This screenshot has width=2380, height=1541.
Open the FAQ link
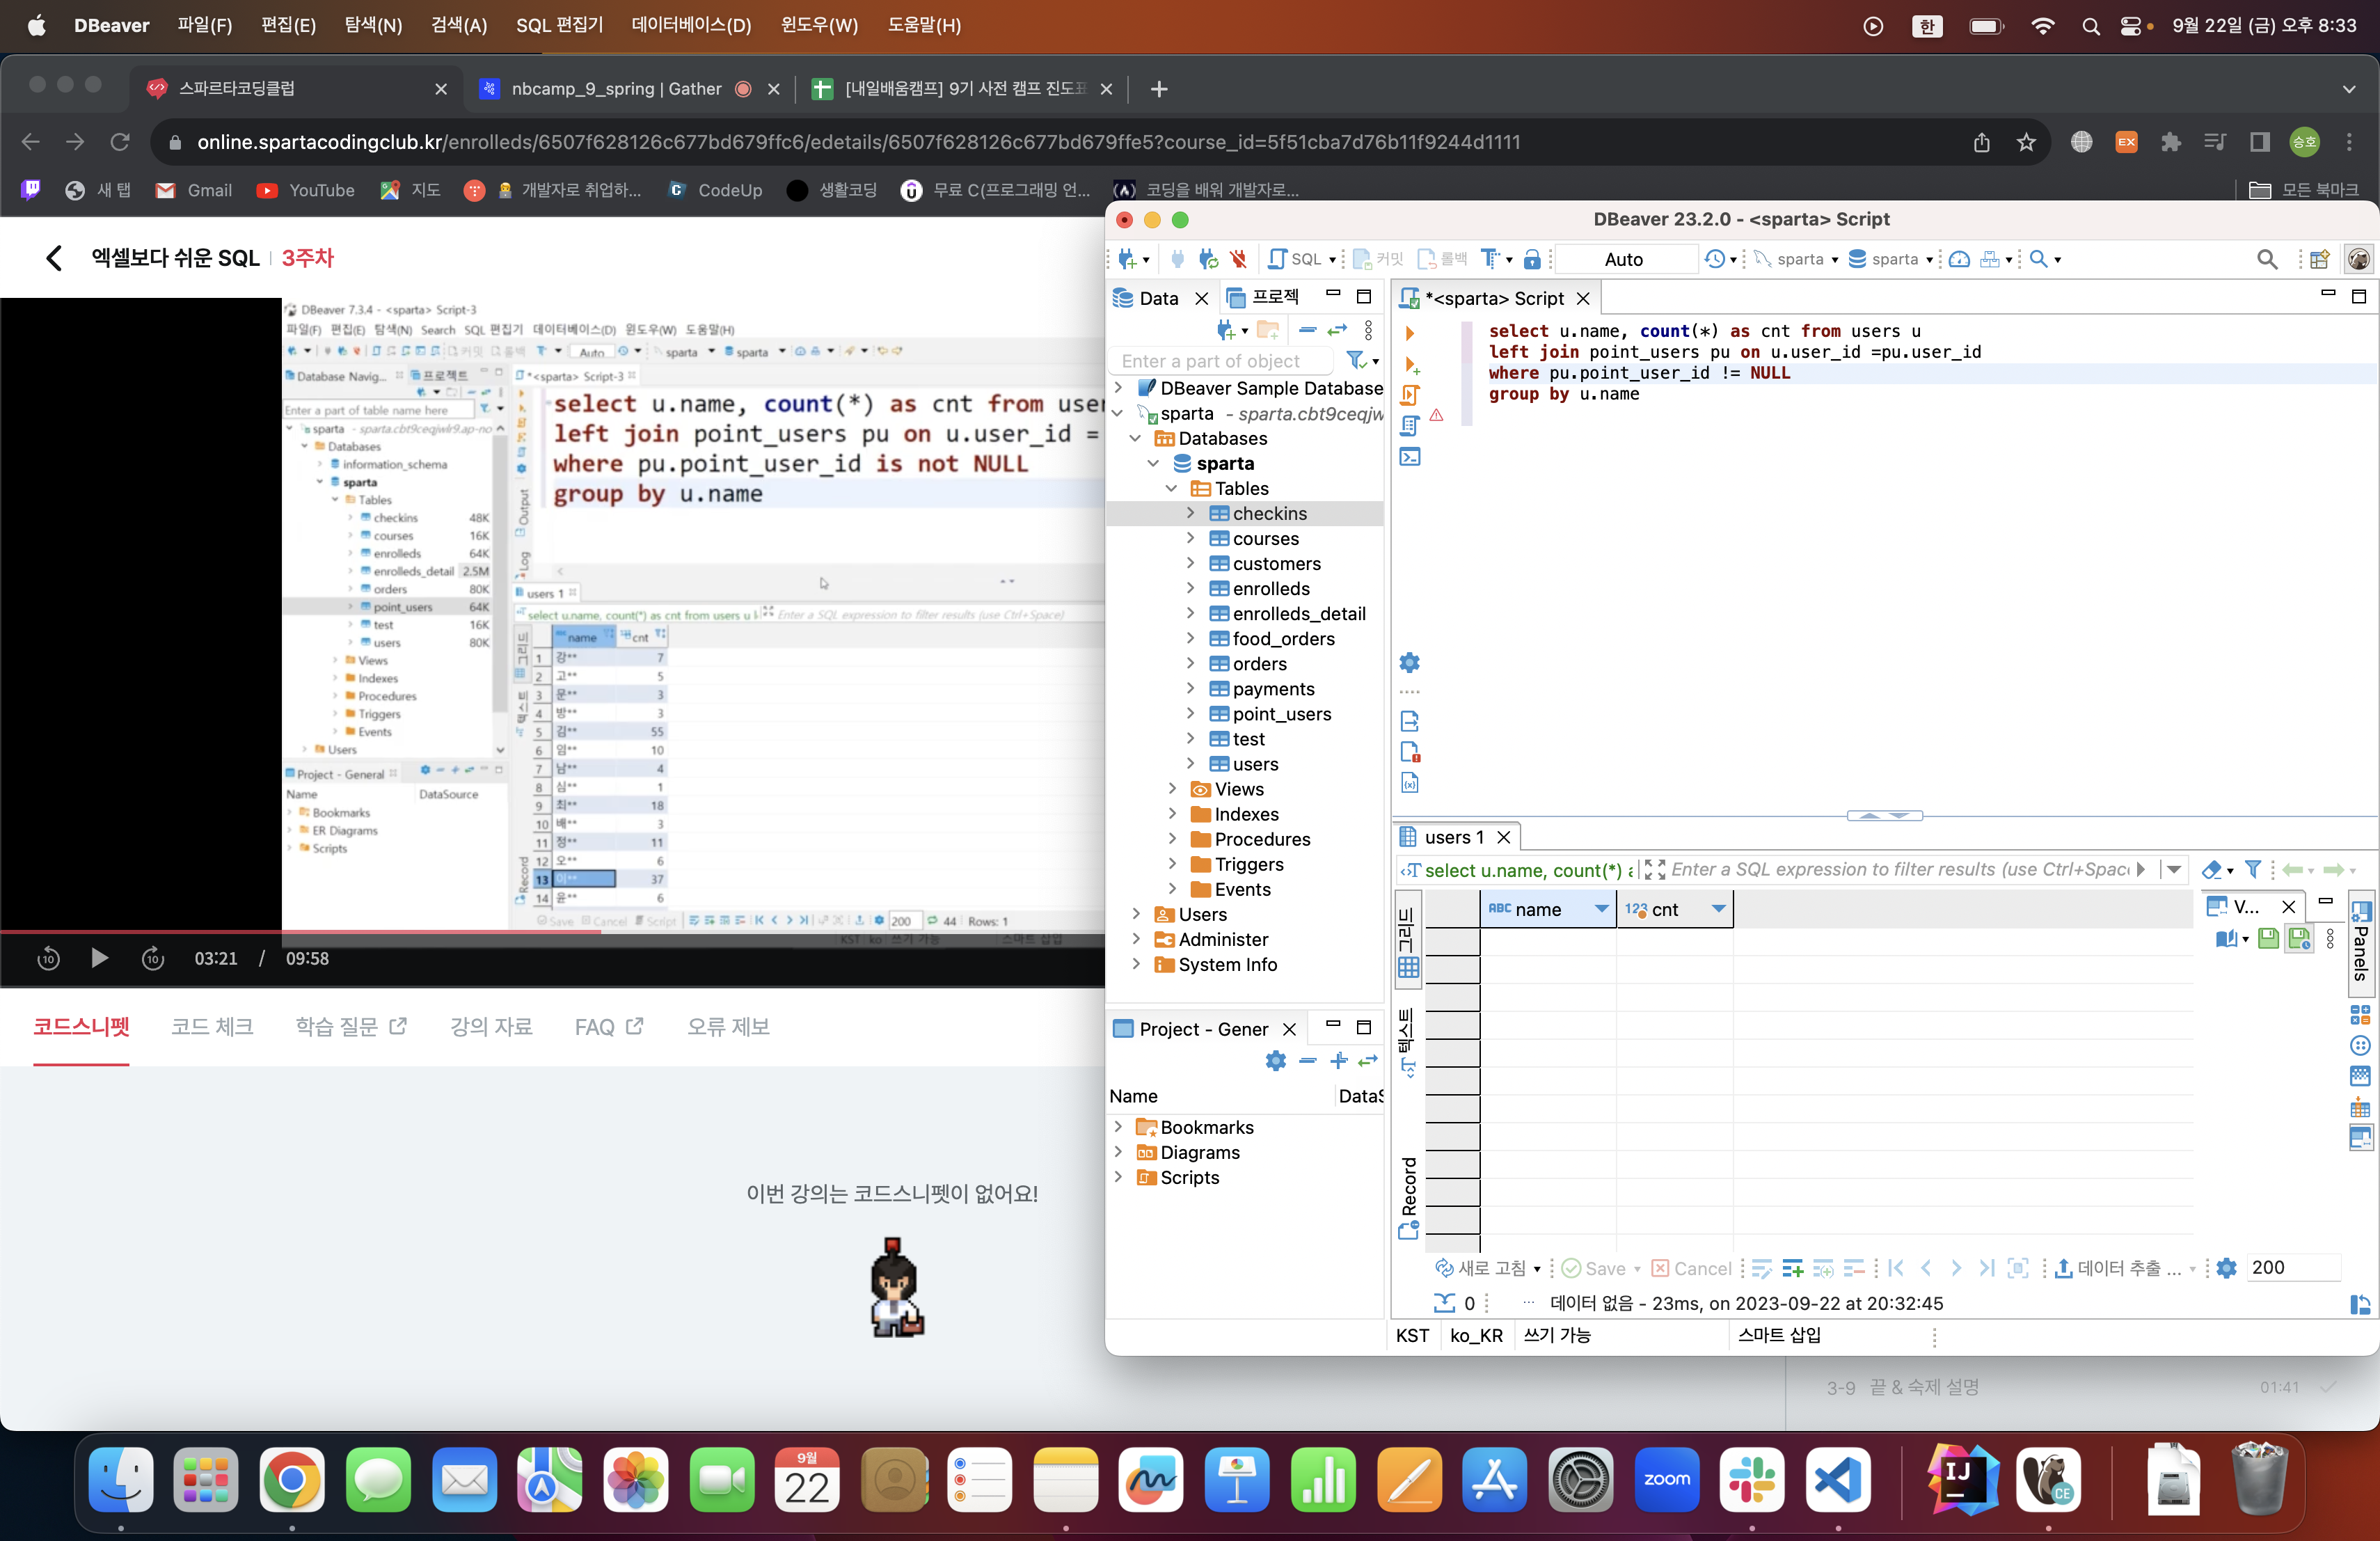click(x=609, y=1027)
